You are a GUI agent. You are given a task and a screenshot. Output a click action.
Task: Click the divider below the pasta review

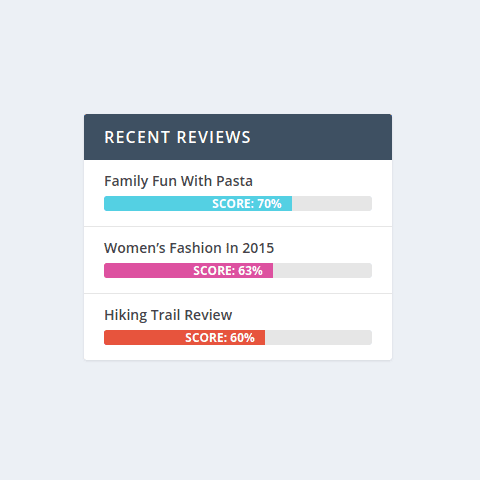tap(238, 227)
